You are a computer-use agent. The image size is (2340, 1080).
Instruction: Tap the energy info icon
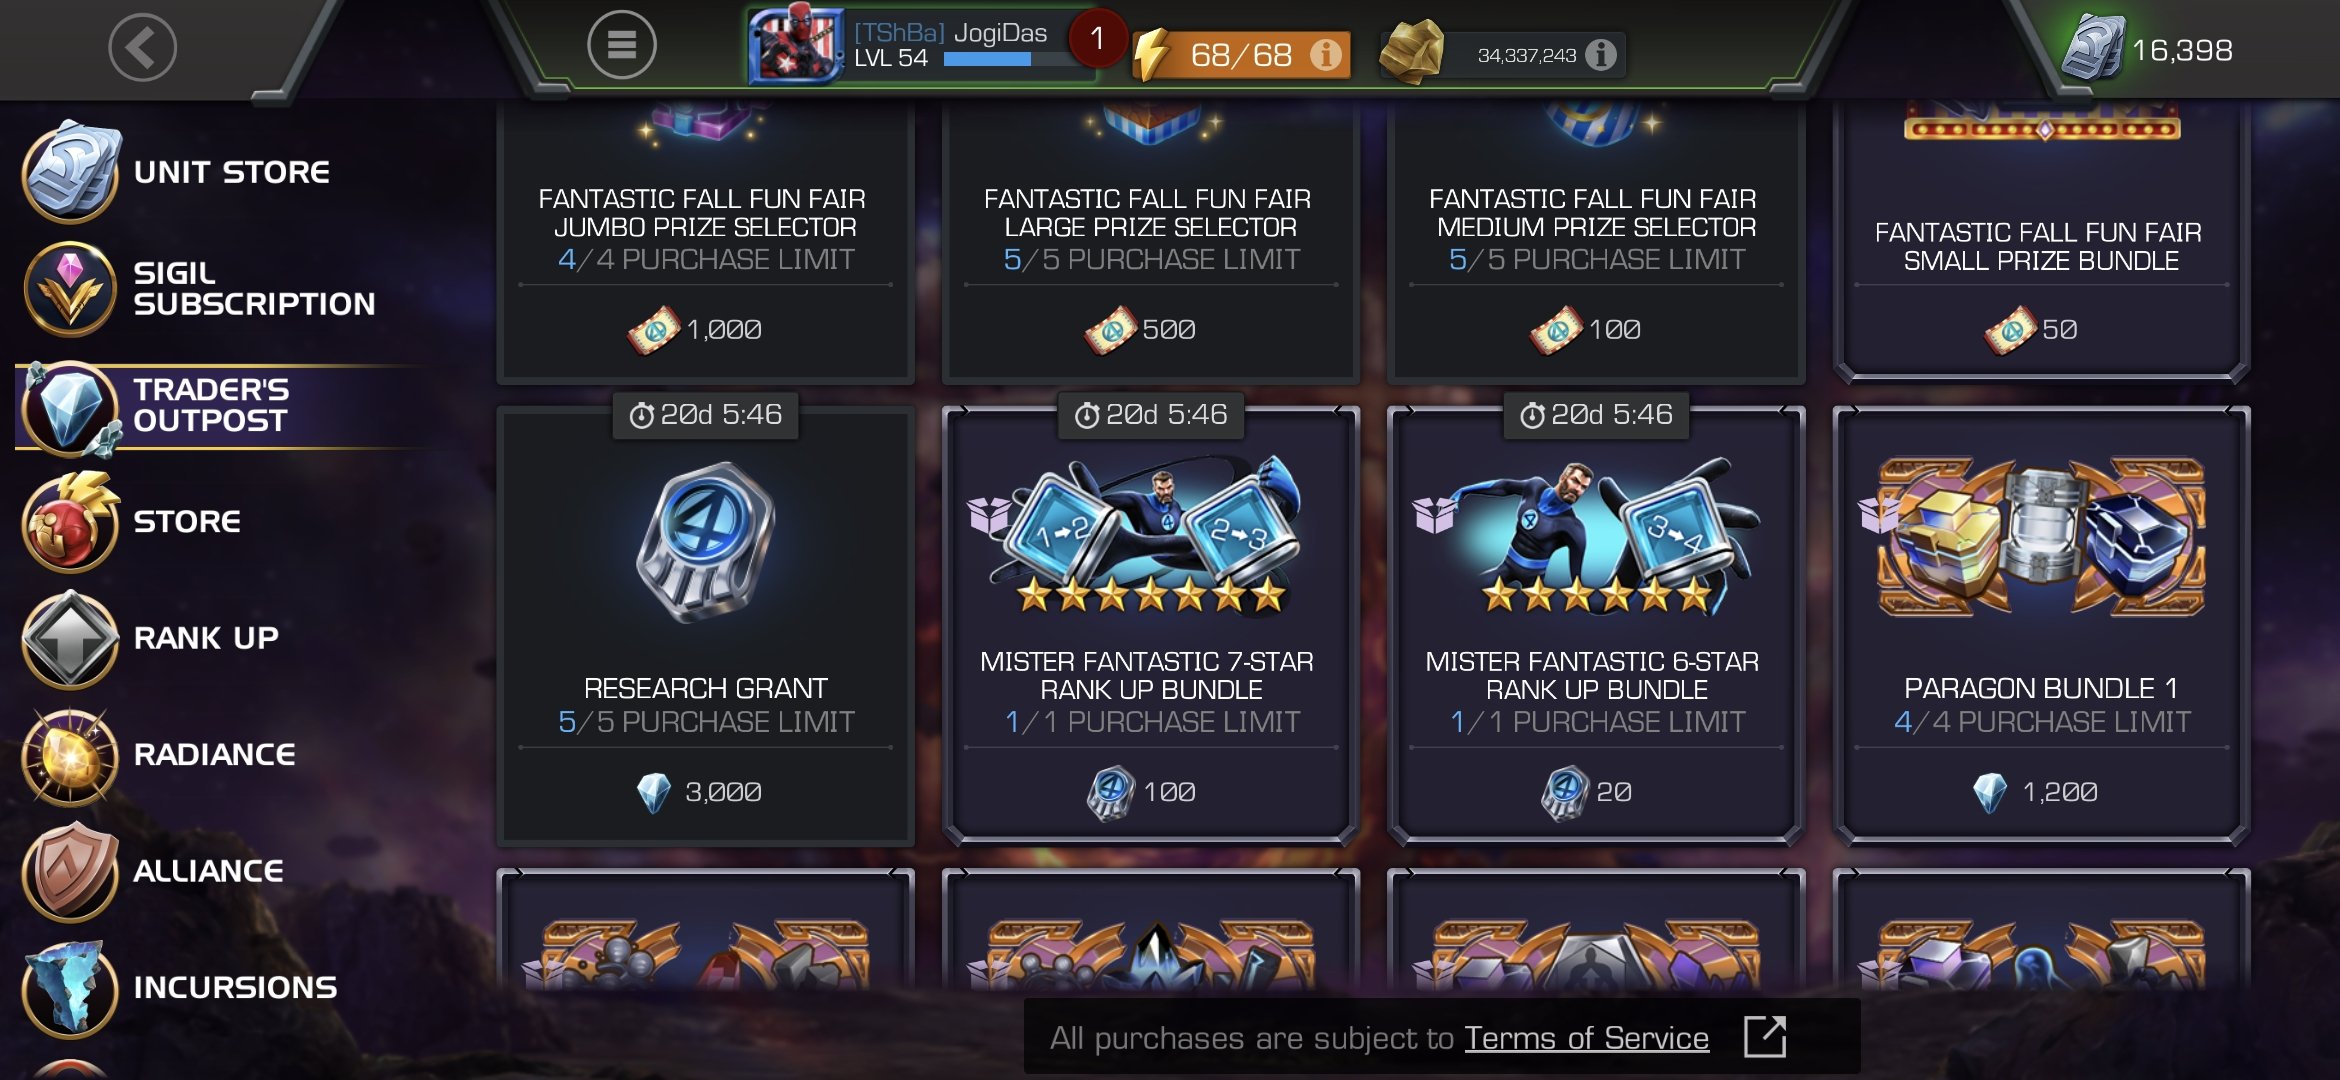[1326, 55]
